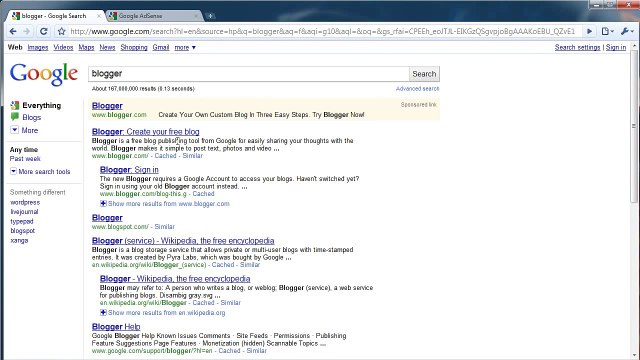Close the blogger - Google Search tab
640x360 pixels.
98,16
